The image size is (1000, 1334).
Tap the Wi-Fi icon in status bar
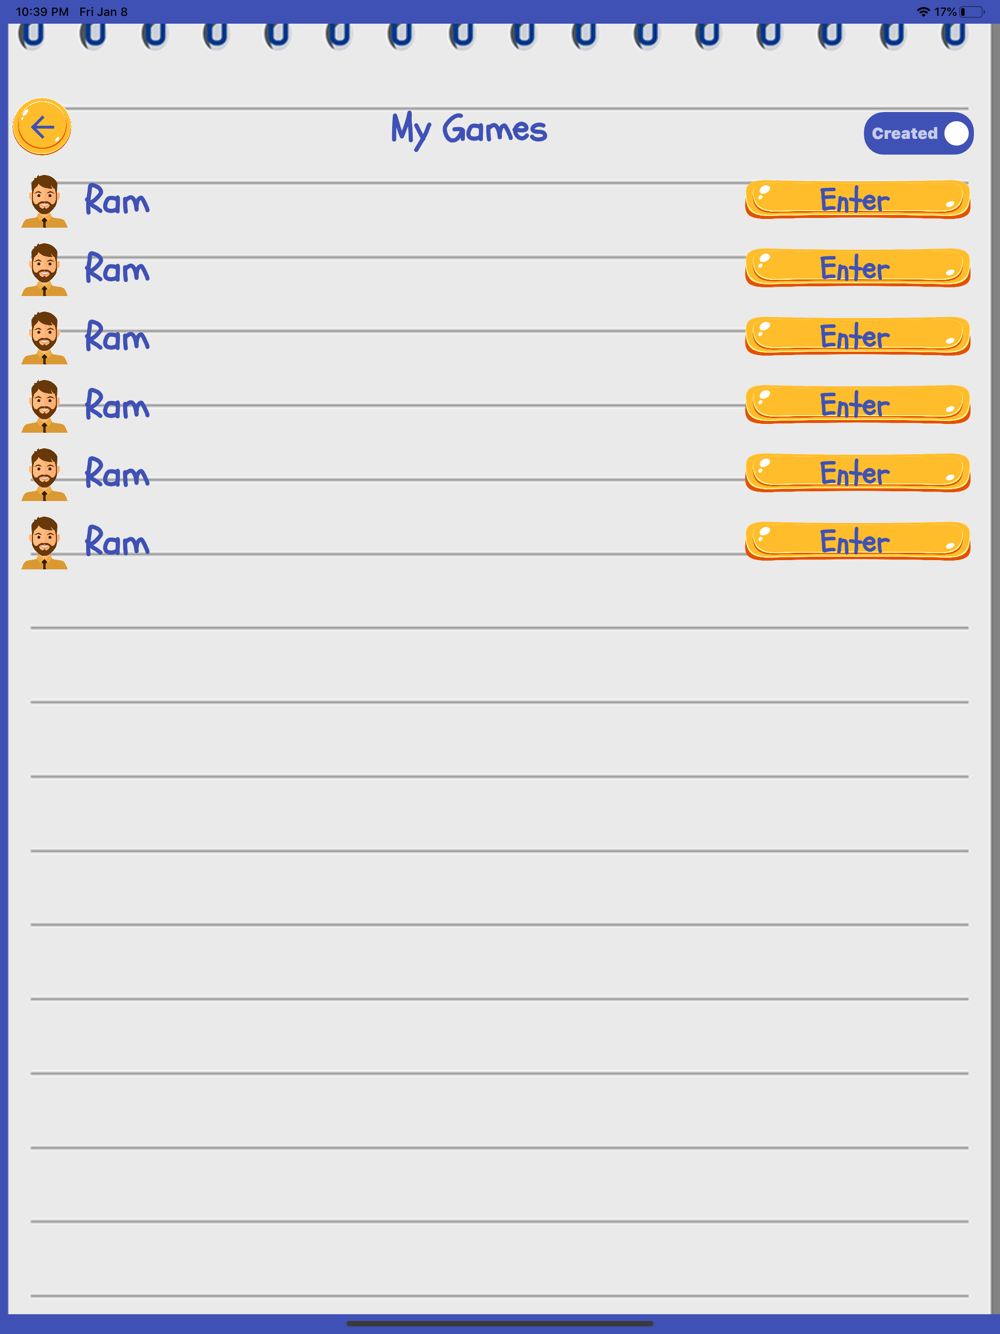click(923, 12)
